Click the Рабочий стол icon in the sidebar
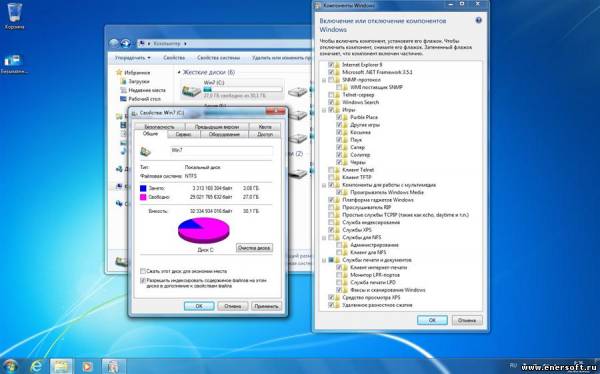The width and height of the screenshot is (600, 374). tap(123, 99)
